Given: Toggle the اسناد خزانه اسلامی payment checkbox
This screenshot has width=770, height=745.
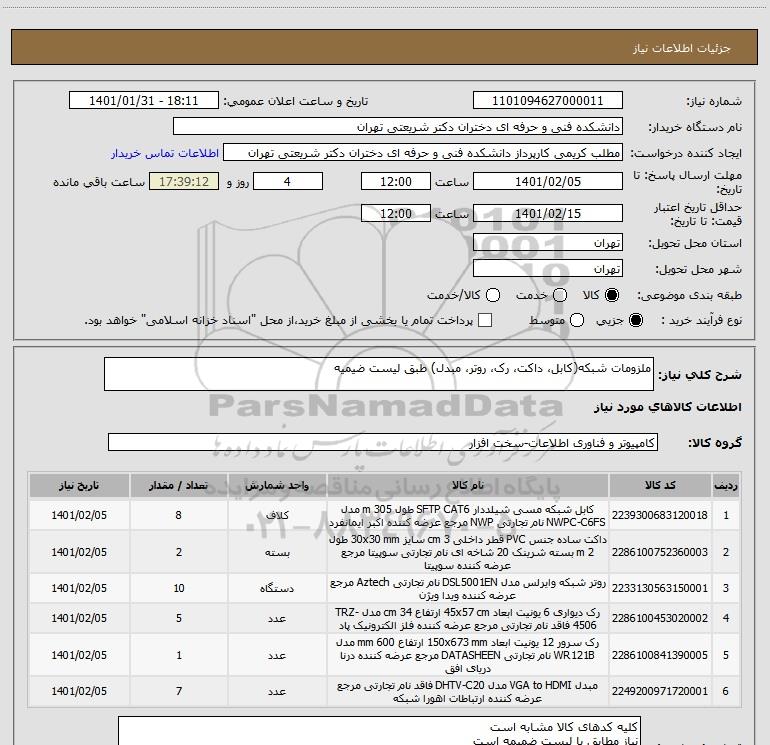Looking at the screenshot, I should [x=485, y=320].
